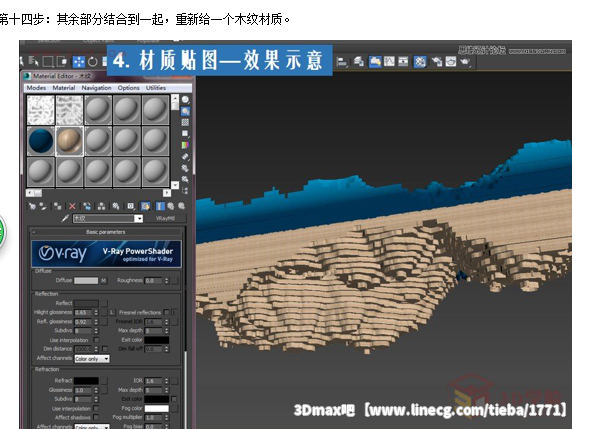
Task: Toggle the refraction Exit color checkbox
Action: (x=174, y=399)
